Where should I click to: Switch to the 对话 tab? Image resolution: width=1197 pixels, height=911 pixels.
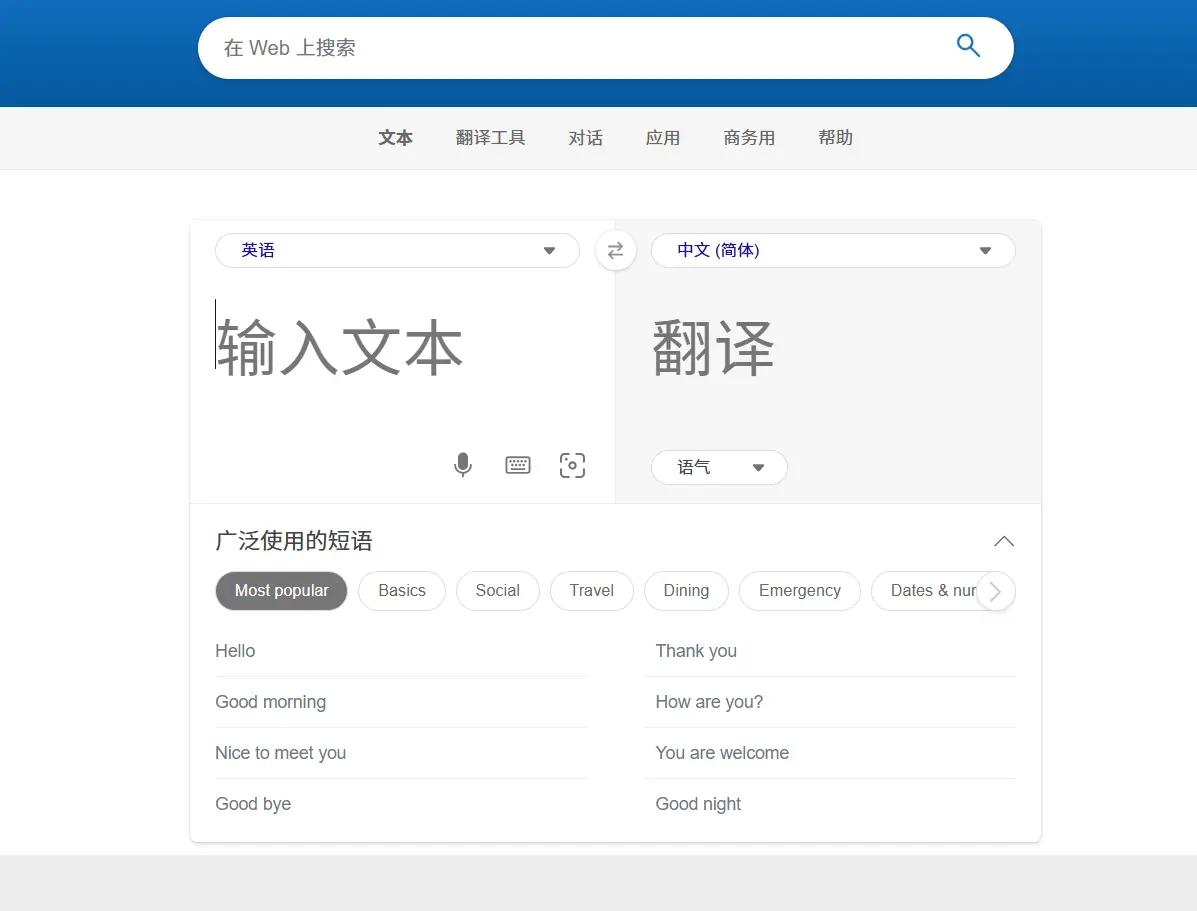click(x=586, y=138)
